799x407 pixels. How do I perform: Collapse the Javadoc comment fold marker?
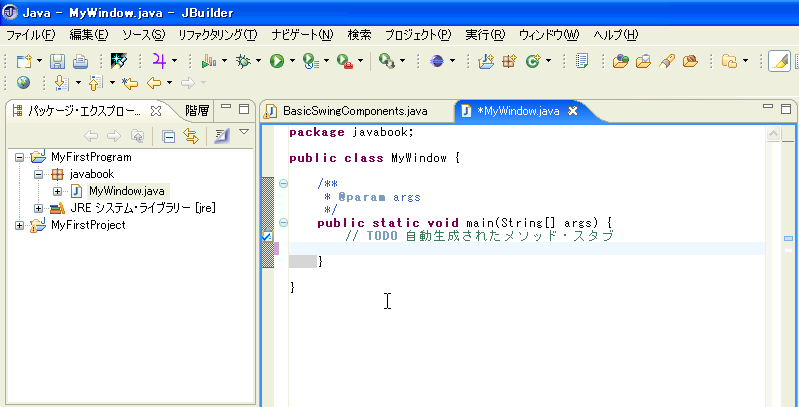[284, 183]
